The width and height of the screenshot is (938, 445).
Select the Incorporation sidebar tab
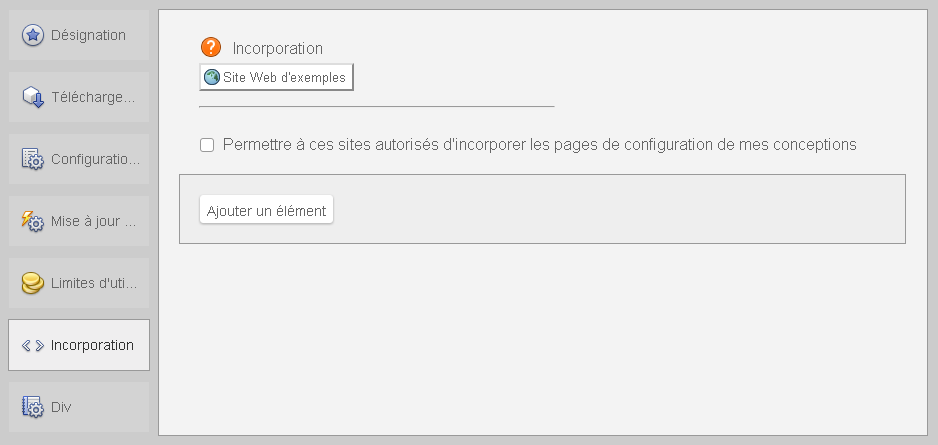pos(79,345)
